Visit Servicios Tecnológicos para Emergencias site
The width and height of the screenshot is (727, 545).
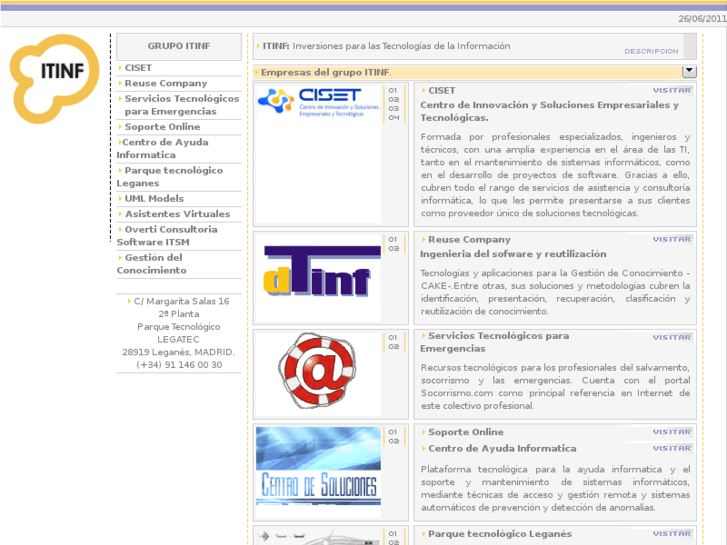[672, 337]
